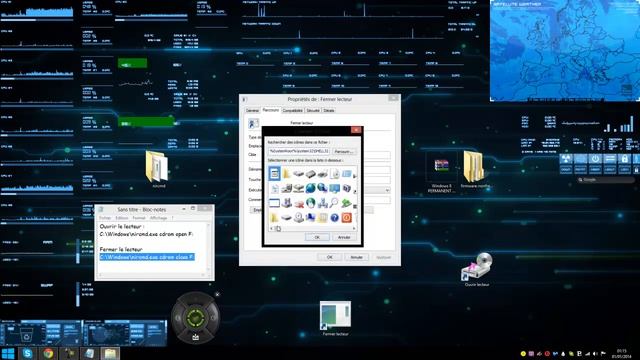Choose the networked computers icon in third row
This screenshot has width=640, height=360.
(322, 203)
